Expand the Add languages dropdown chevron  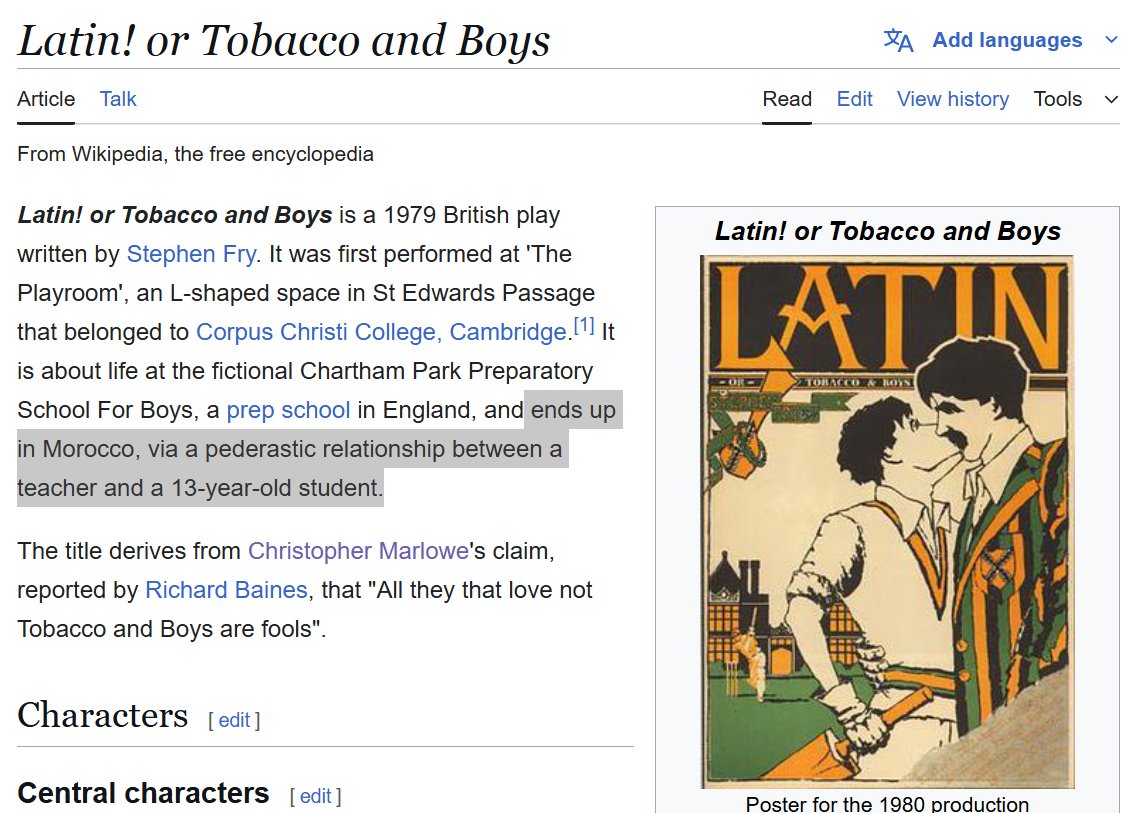pyautogui.click(x=1111, y=40)
